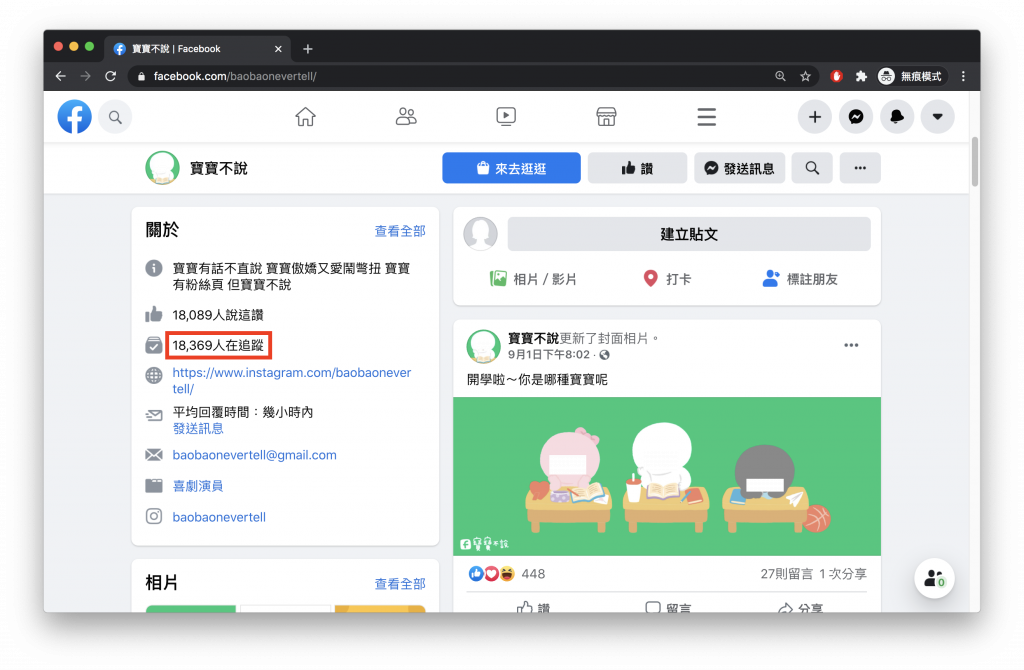Add 相片 / 影片 to post
Image resolution: width=1024 pixels, height=670 pixels.
[x=533, y=279]
